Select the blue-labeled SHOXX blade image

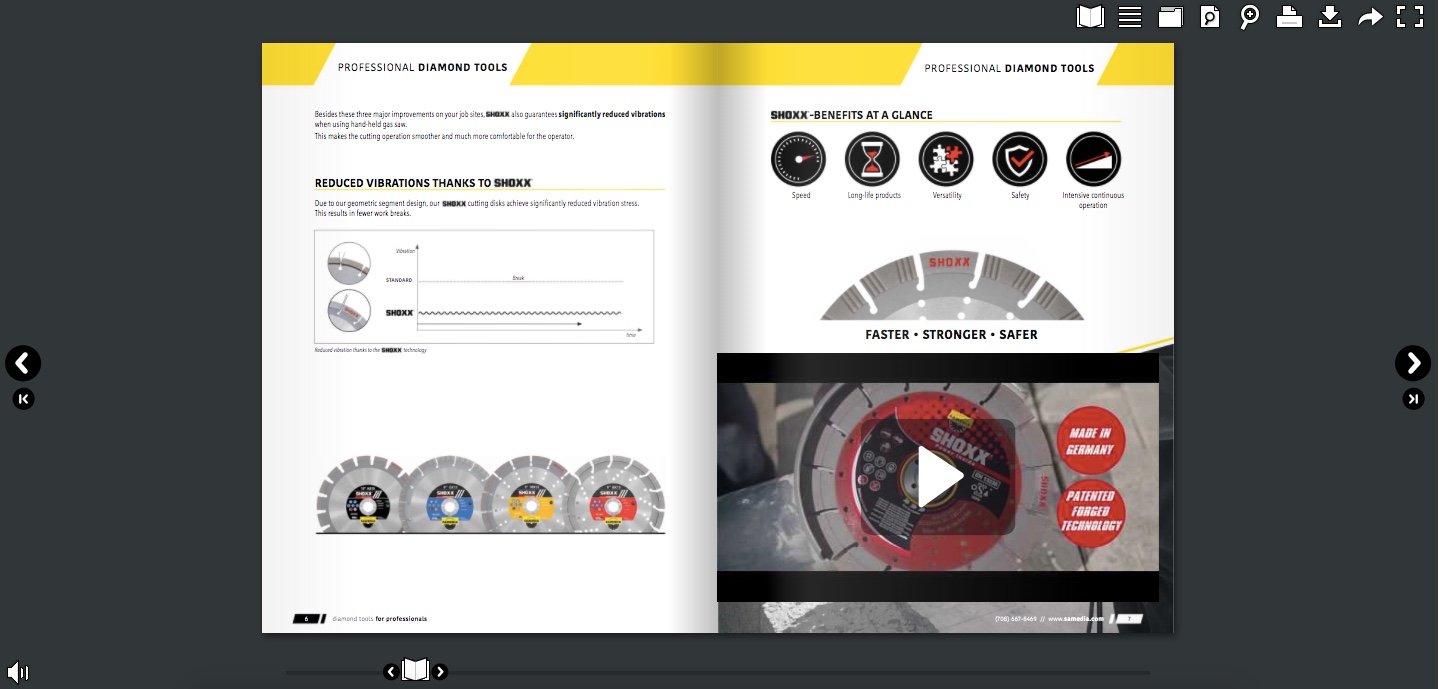[x=450, y=494]
